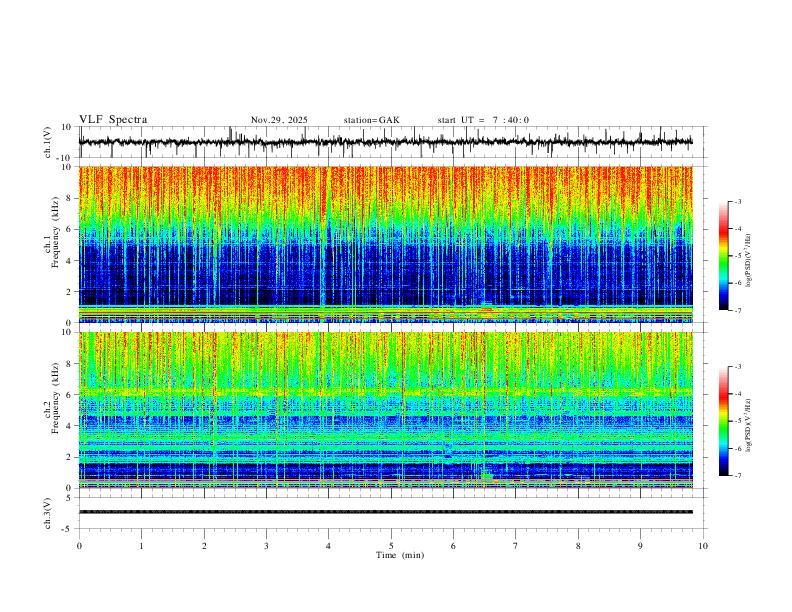Click the date 'Nov.29, 2025'

click(x=279, y=120)
